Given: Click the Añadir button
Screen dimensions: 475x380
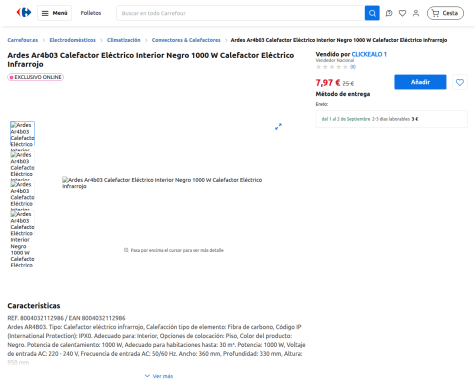Looking at the screenshot, I should coord(420,82).
